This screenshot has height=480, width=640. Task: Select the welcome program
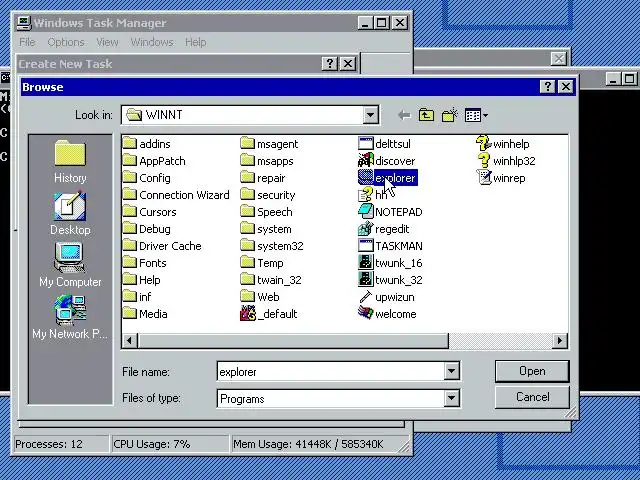tap(387, 314)
